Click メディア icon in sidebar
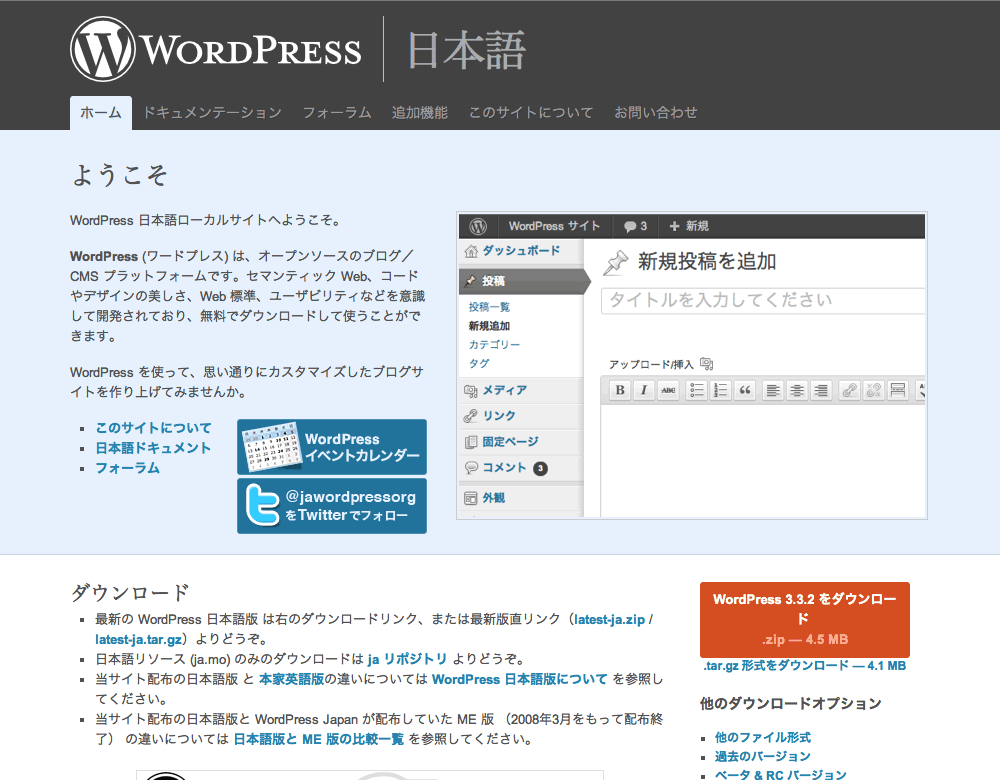This screenshot has width=1000, height=780. click(x=471, y=390)
